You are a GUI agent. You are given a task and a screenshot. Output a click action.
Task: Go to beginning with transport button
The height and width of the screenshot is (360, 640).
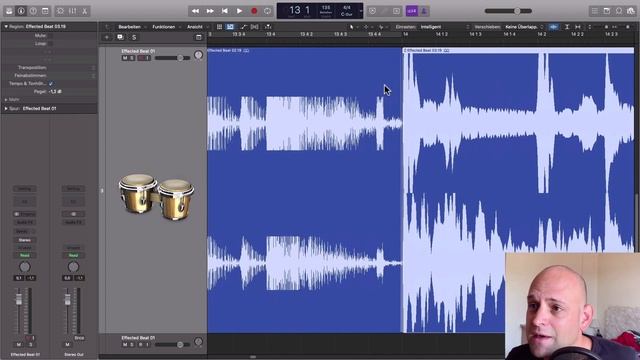coord(225,11)
